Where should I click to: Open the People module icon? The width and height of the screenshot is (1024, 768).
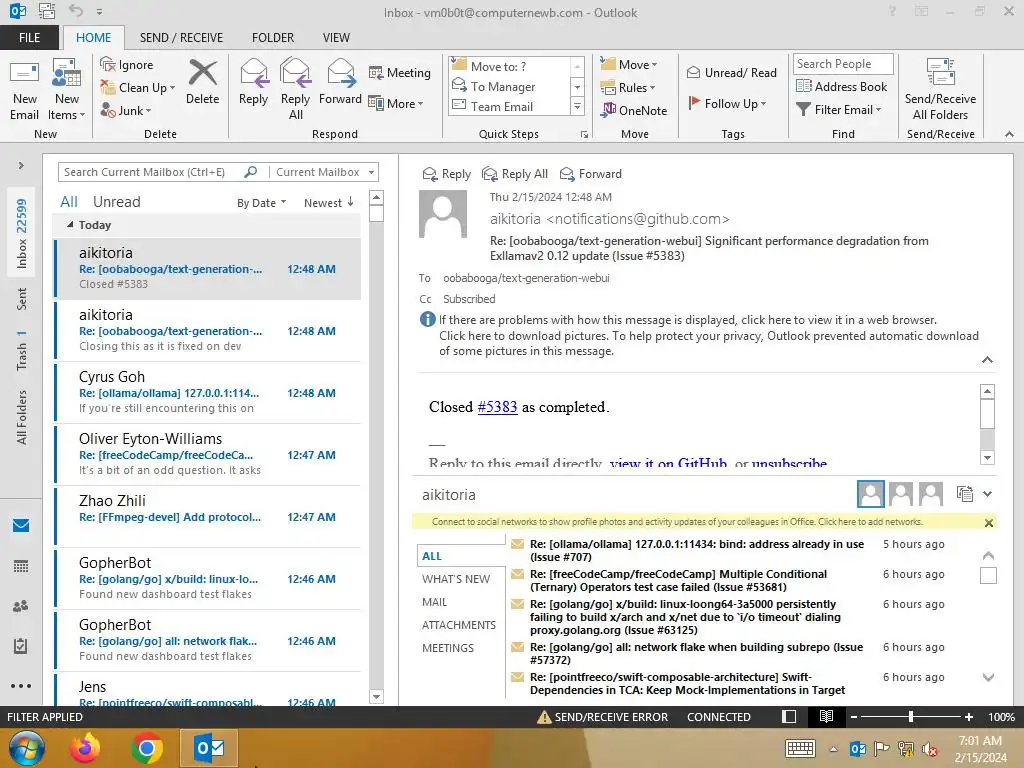click(21, 606)
